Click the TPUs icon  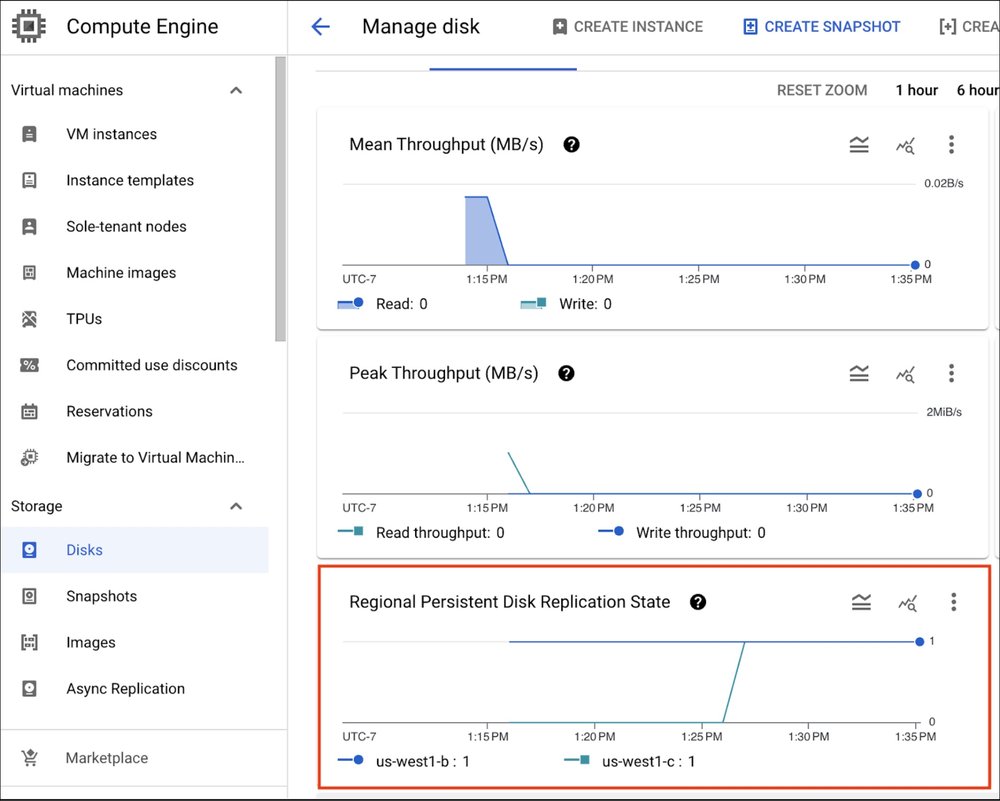[29, 319]
